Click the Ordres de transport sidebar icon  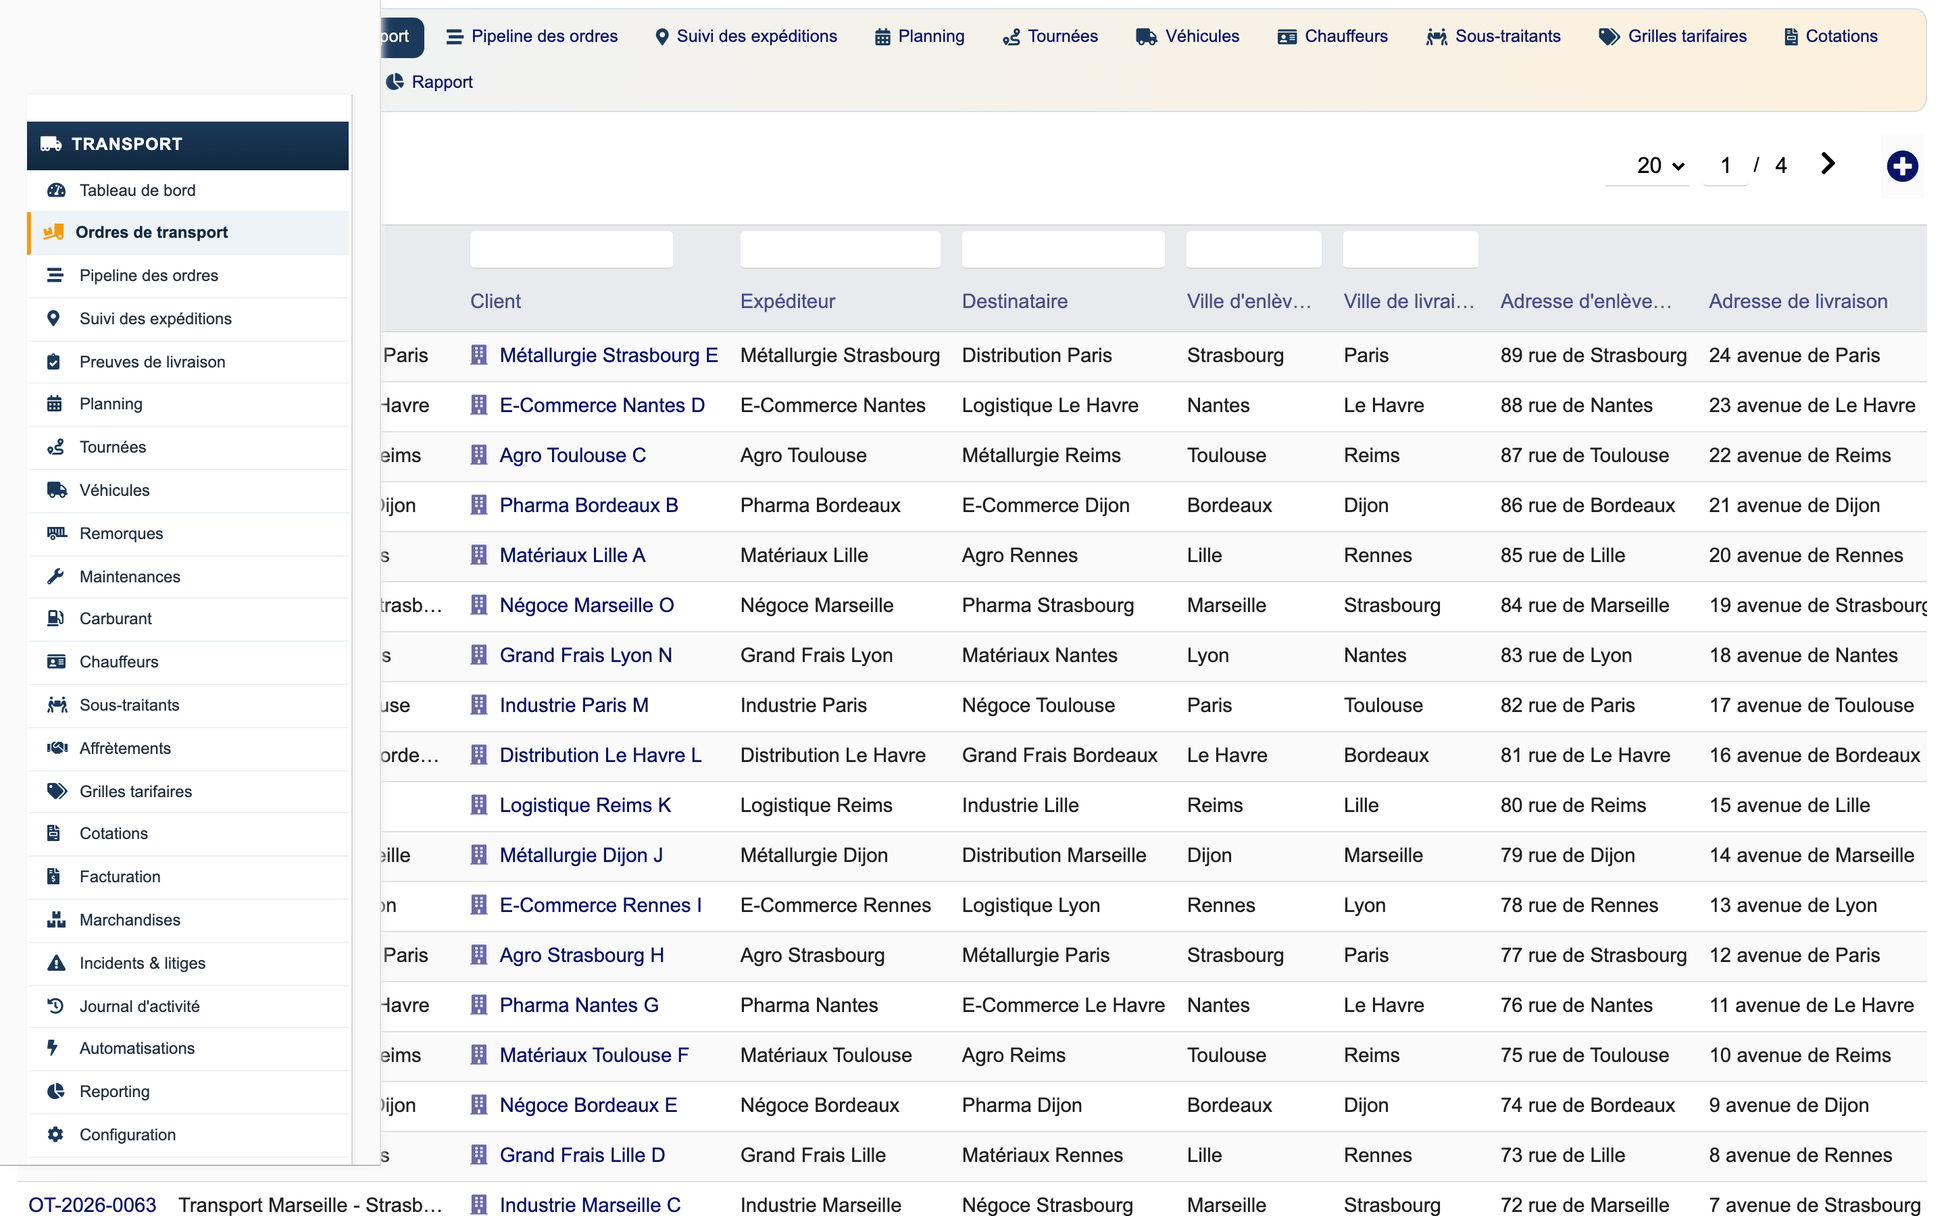point(53,232)
